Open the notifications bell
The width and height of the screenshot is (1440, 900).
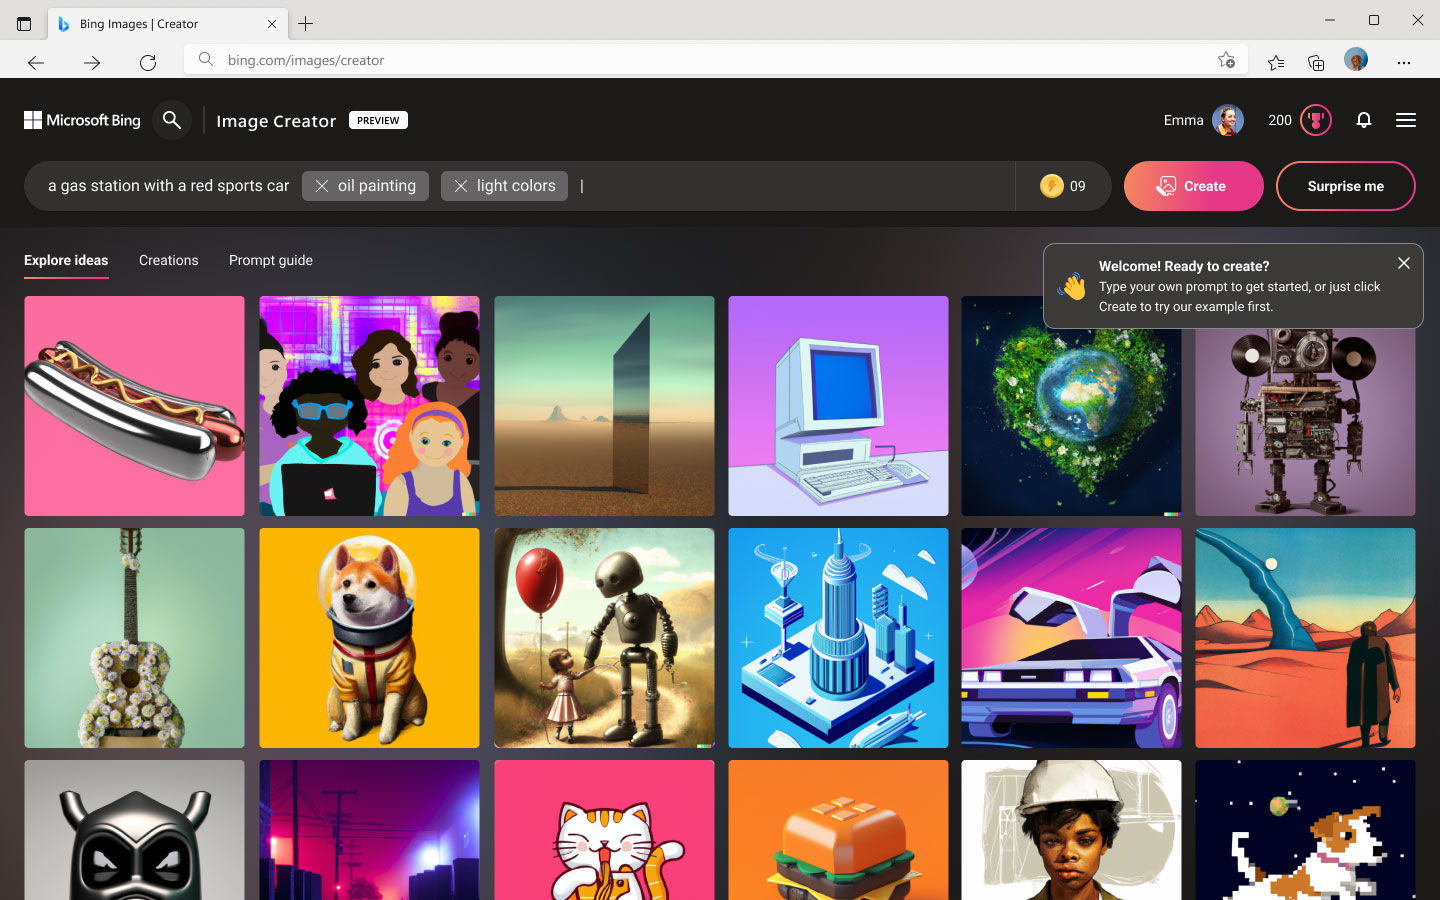[1363, 120]
